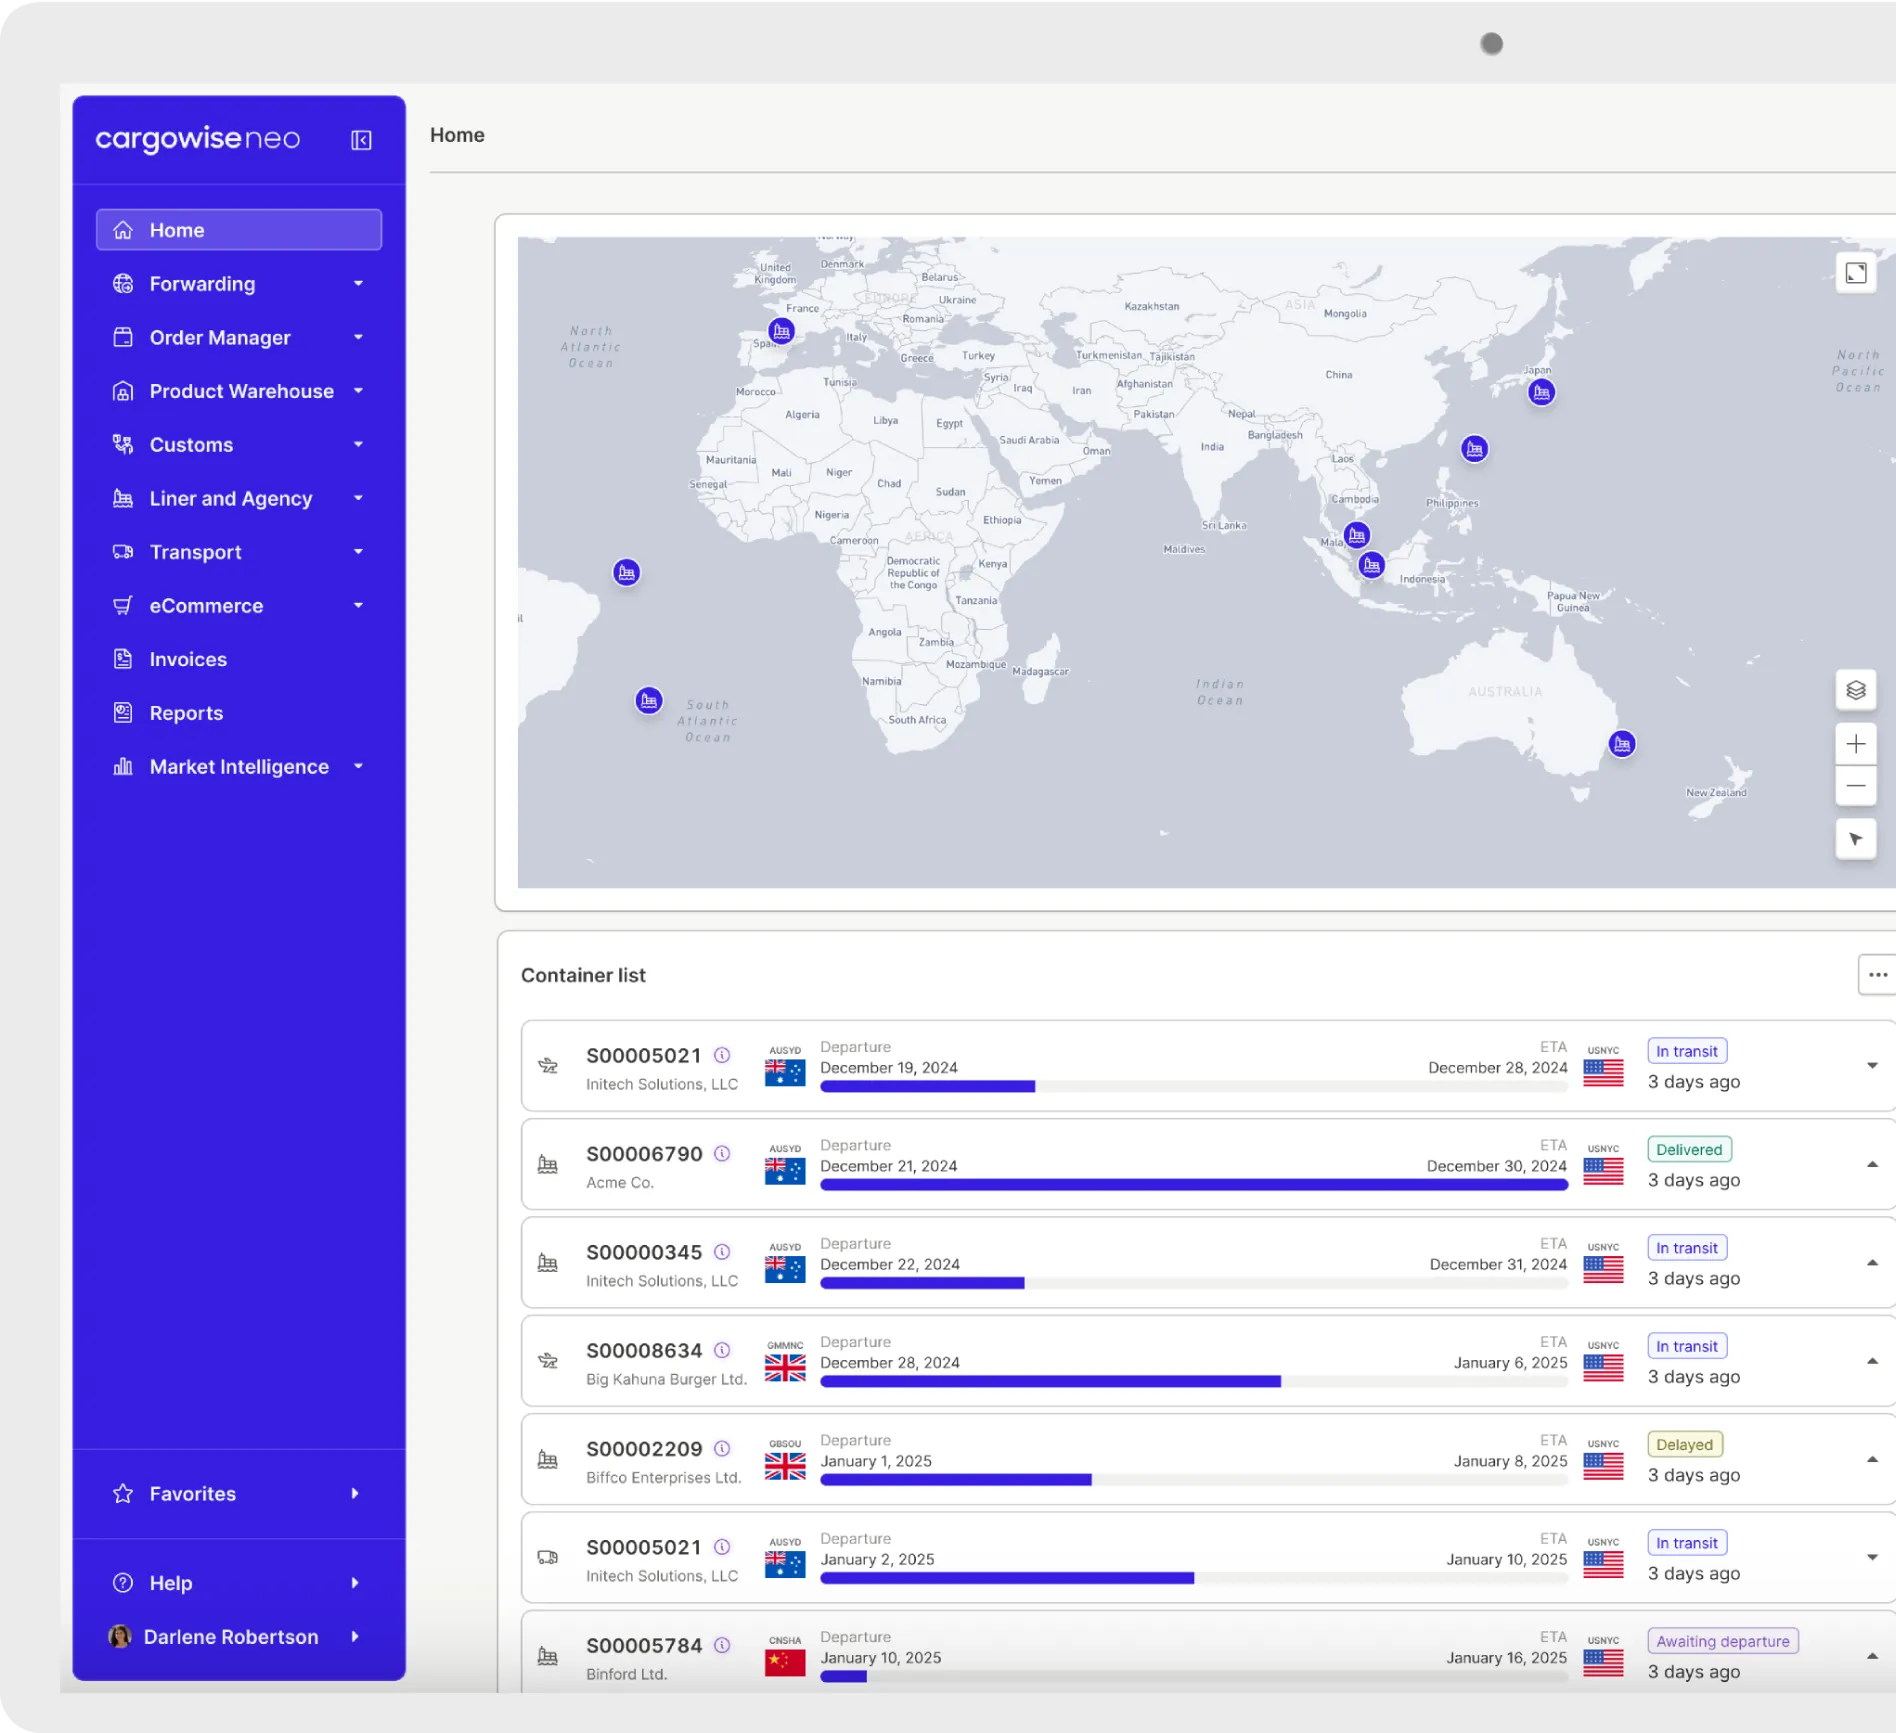The width and height of the screenshot is (1896, 1733).
Task: Open the Container list more options menu
Action: (x=1877, y=975)
